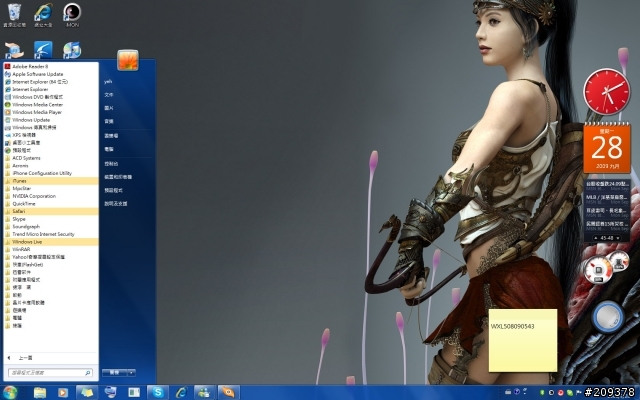This screenshot has height=400, width=640.
Task: Click the Windows Start orb
Action: (x=9, y=392)
